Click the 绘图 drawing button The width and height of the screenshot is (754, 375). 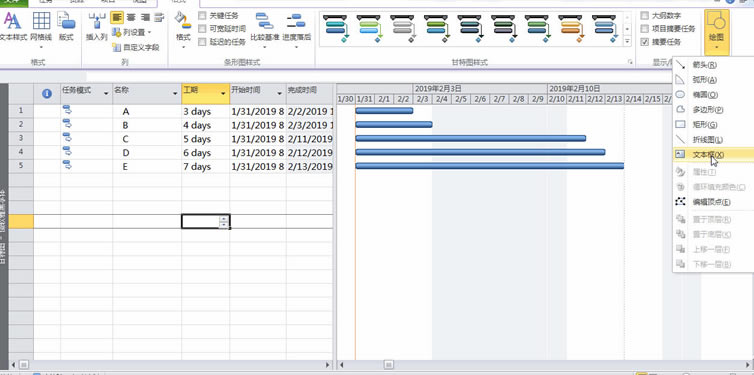pyautogui.click(x=716, y=31)
